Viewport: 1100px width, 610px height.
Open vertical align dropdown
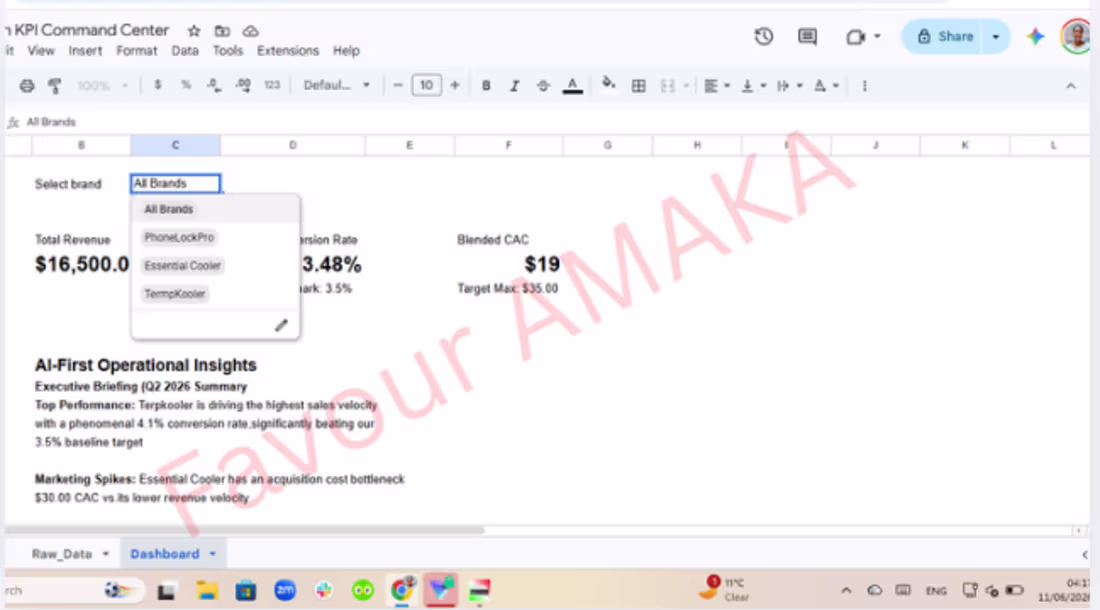click(753, 86)
